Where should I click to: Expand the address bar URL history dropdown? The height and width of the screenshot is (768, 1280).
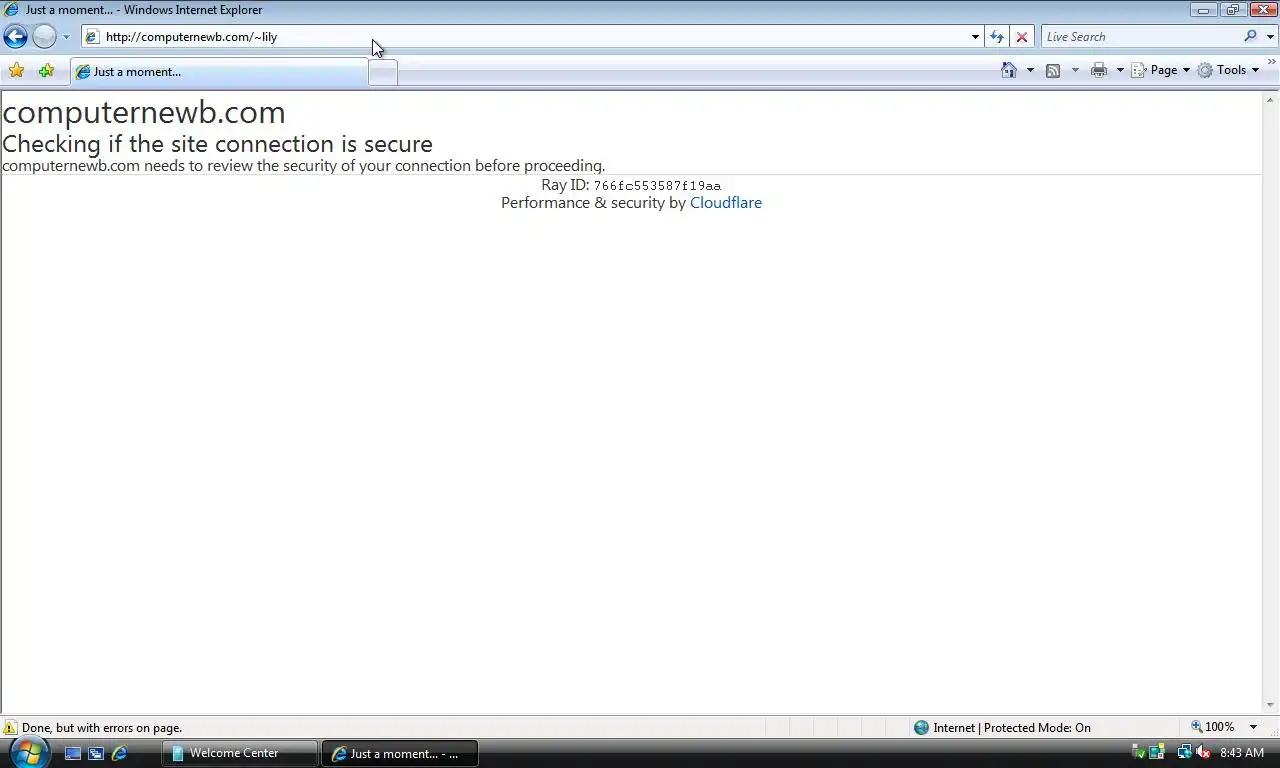(975, 37)
